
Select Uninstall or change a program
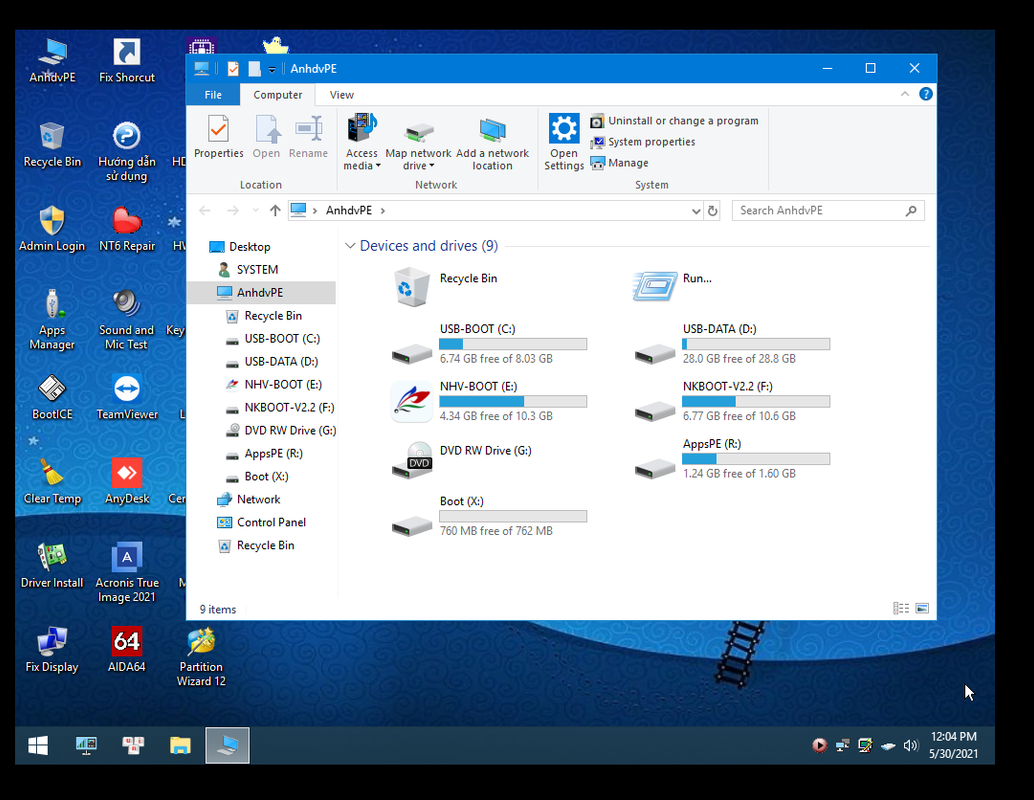(674, 121)
